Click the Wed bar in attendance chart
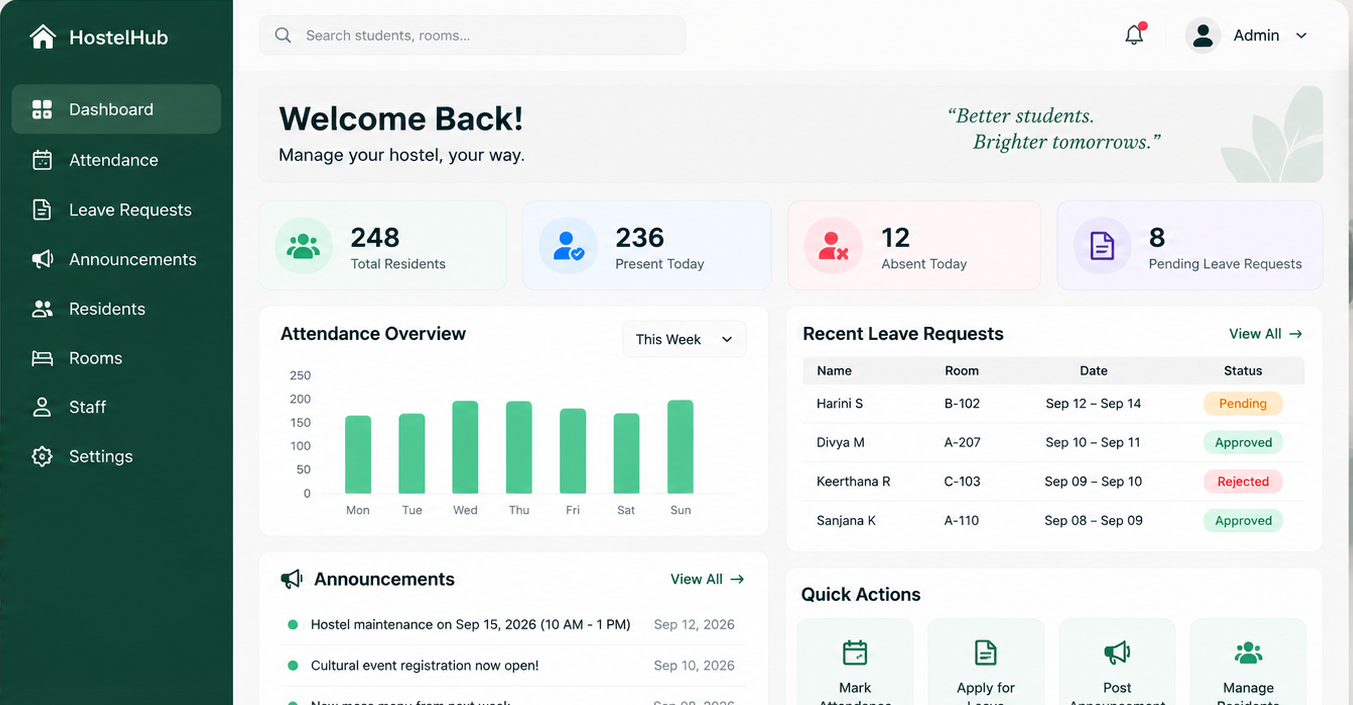This screenshot has width=1353, height=705. [465, 447]
